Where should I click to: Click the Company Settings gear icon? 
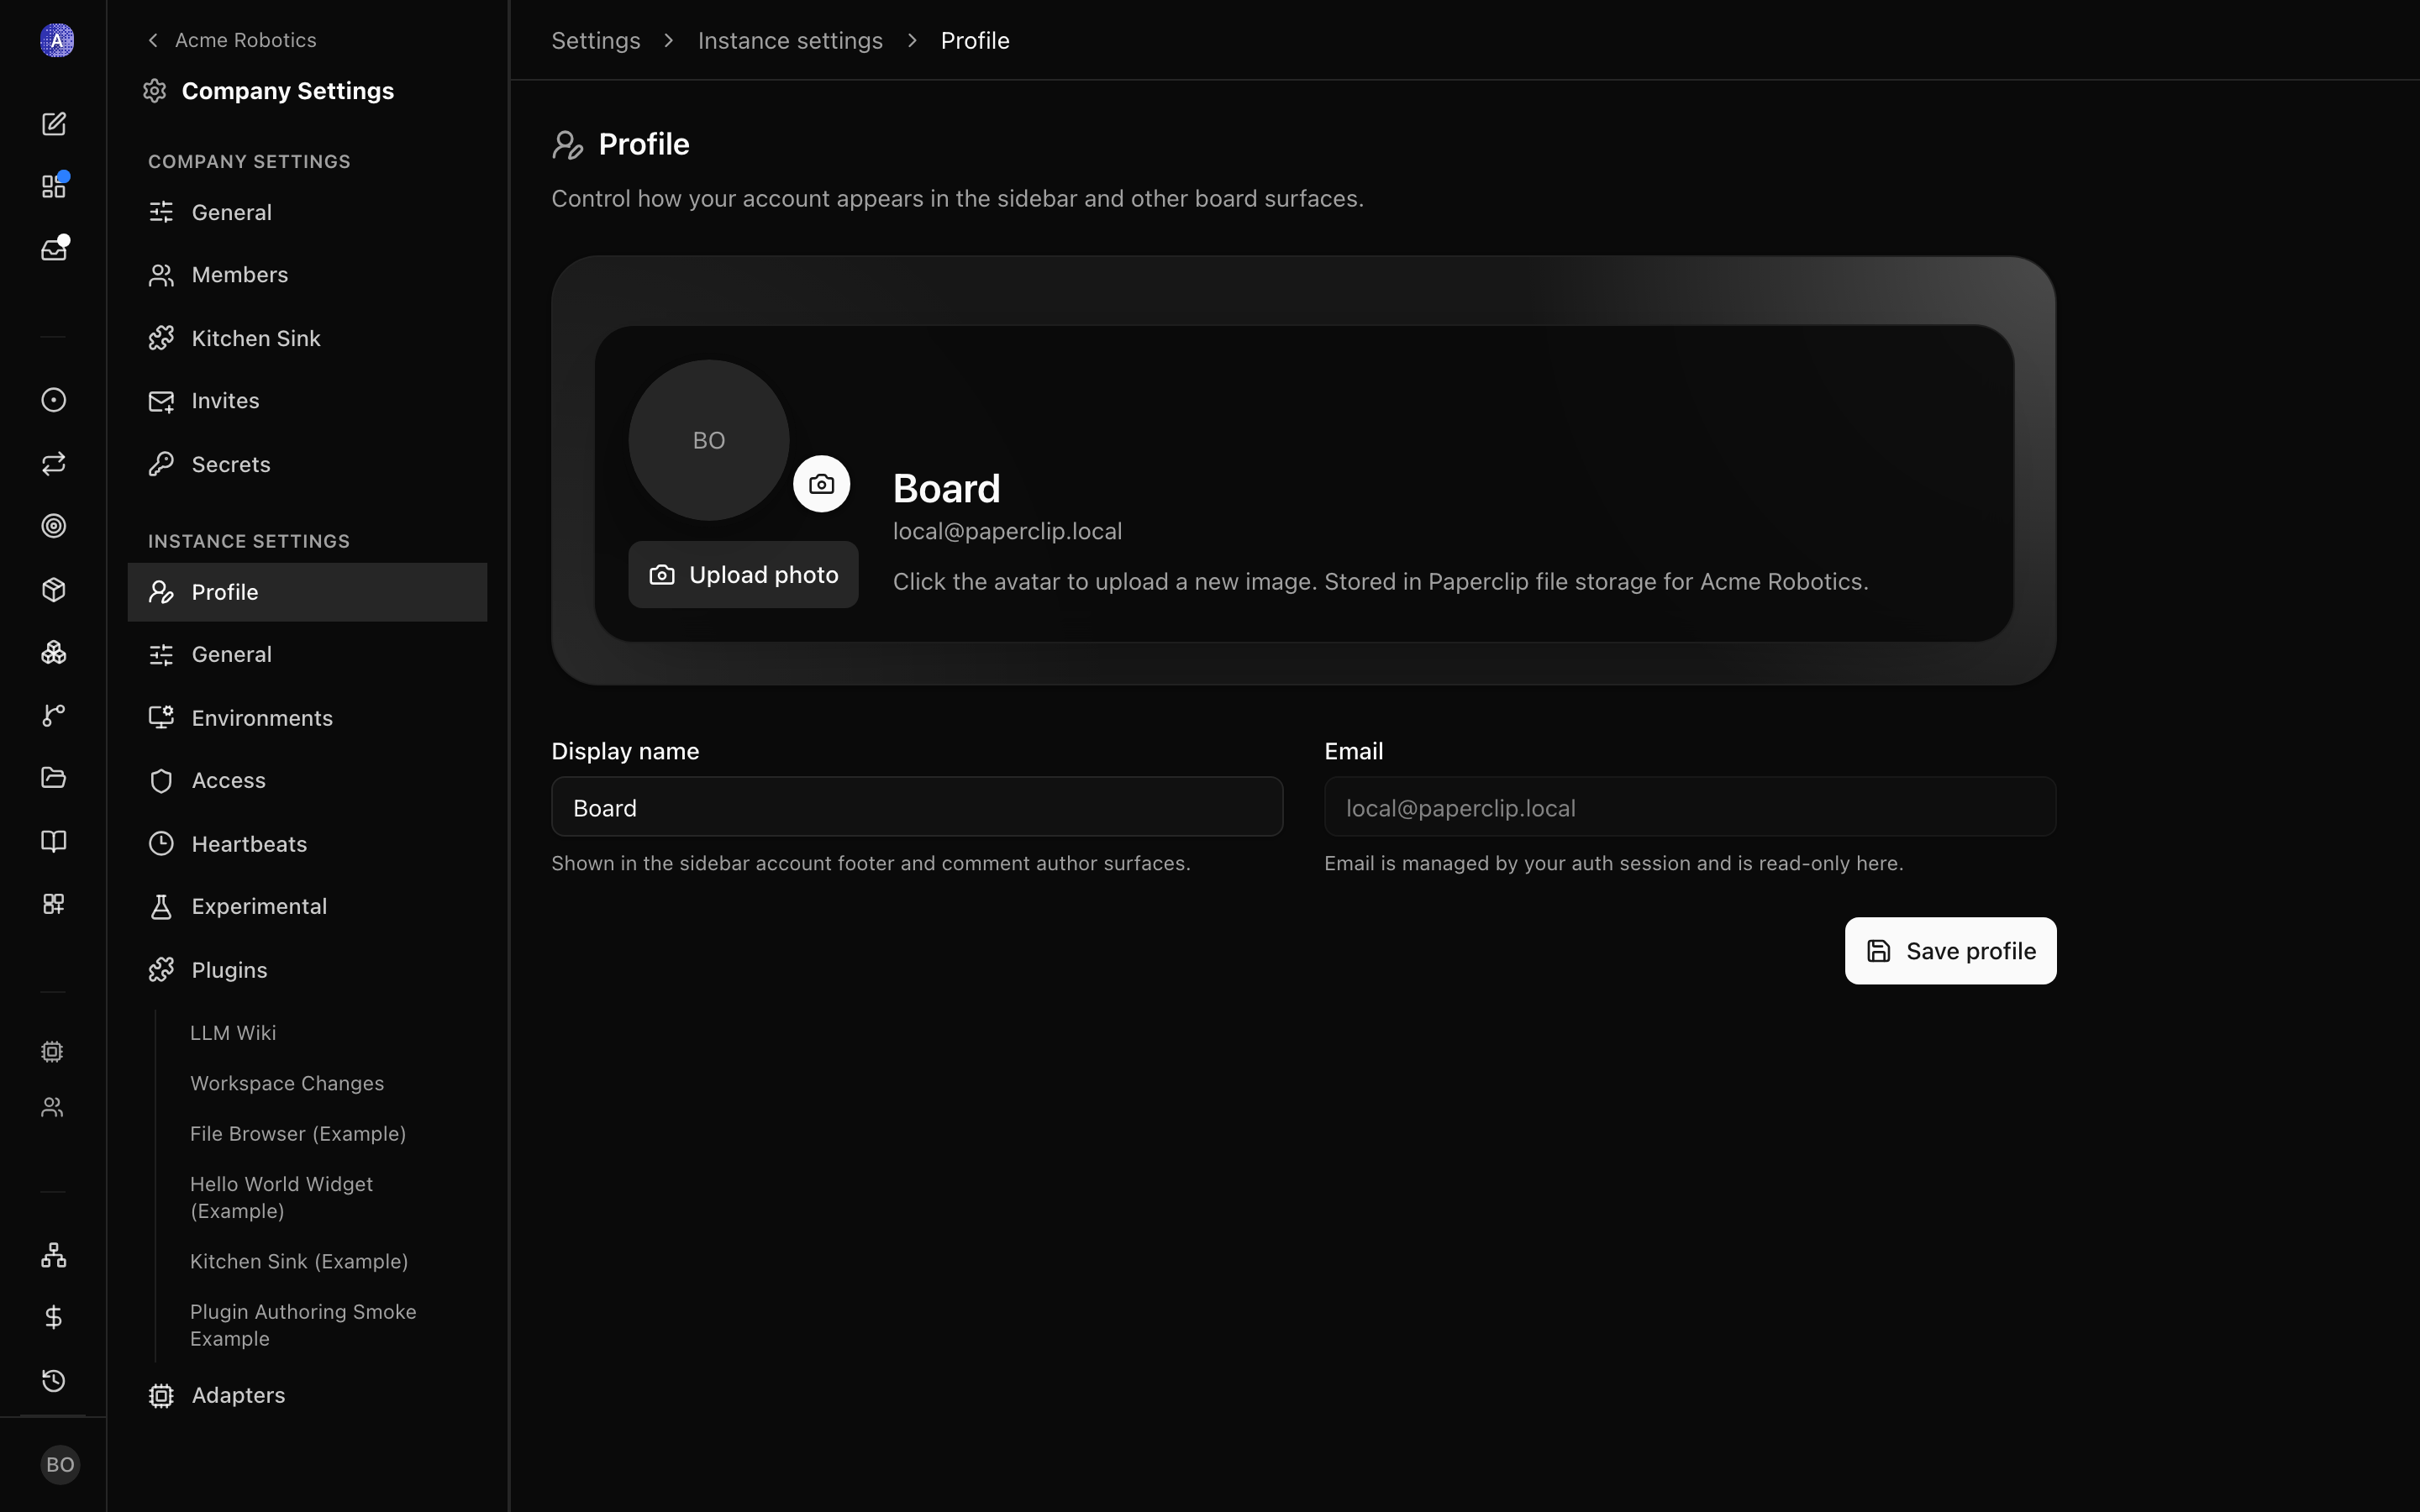tap(154, 91)
